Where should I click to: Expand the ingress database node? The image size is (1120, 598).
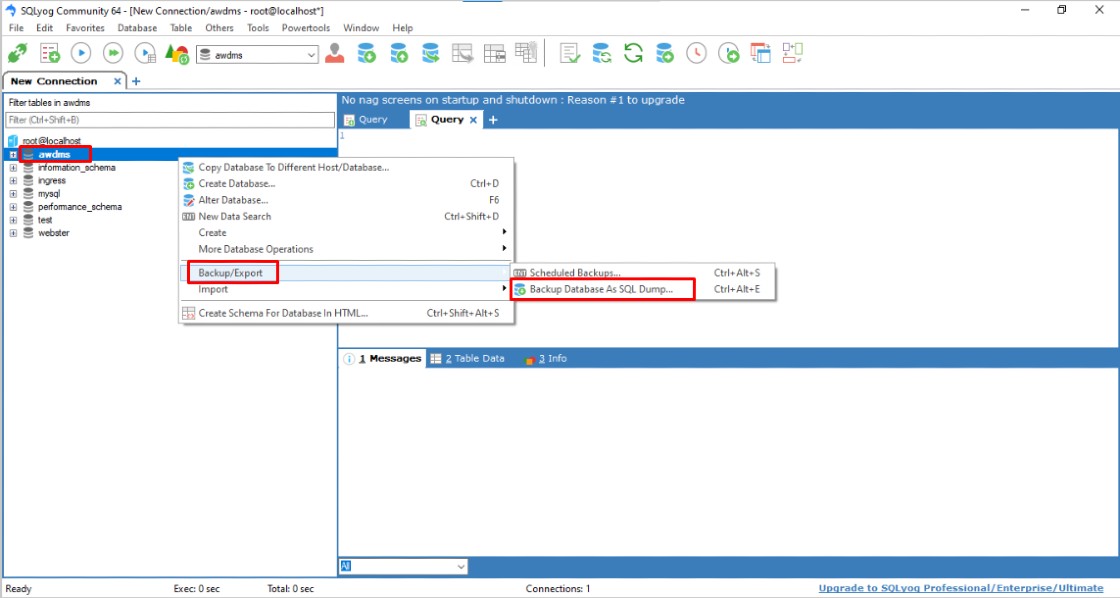(13, 181)
